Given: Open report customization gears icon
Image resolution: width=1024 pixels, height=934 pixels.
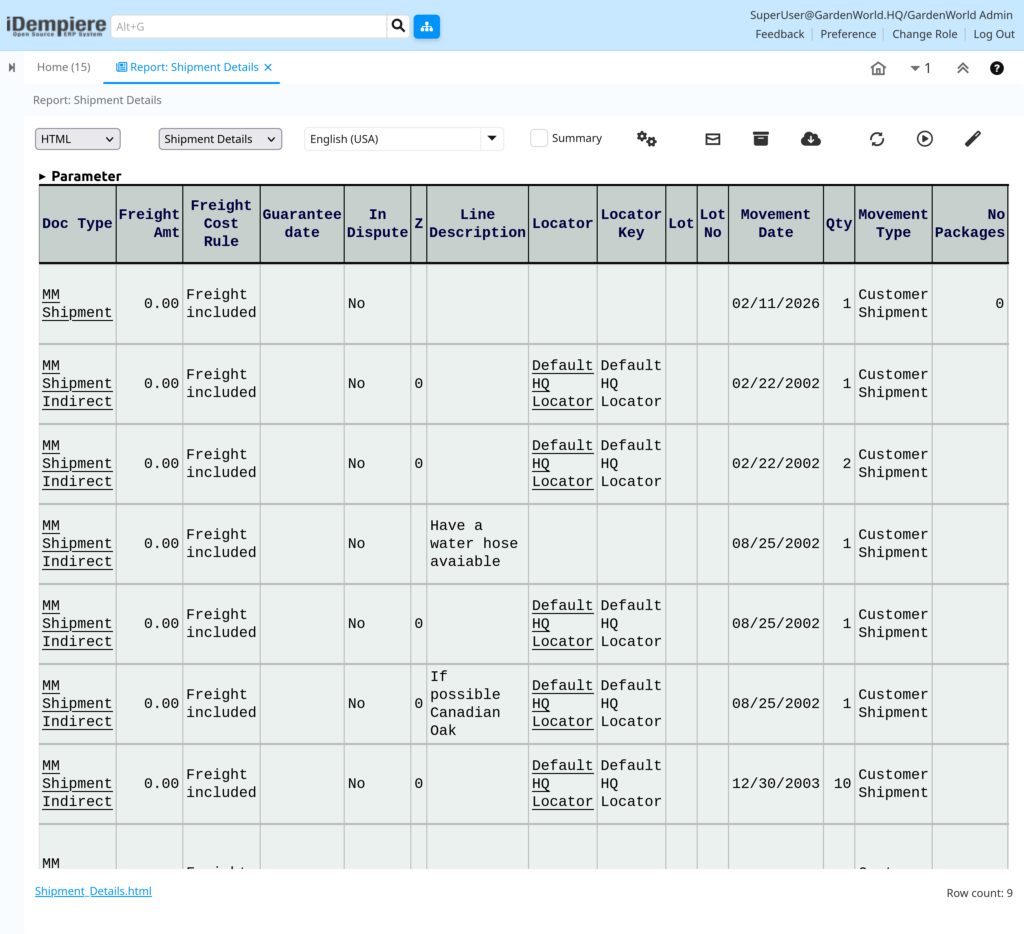Looking at the screenshot, I should coord(647,138).
